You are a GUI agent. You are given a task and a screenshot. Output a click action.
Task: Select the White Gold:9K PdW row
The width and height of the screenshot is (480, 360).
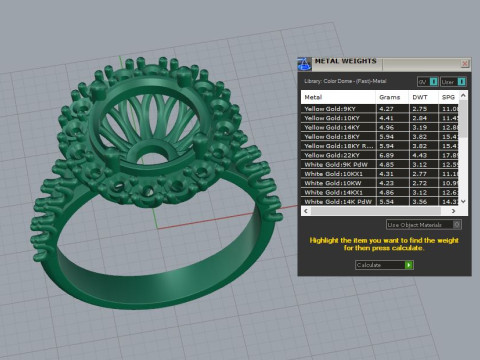(380, 165)
